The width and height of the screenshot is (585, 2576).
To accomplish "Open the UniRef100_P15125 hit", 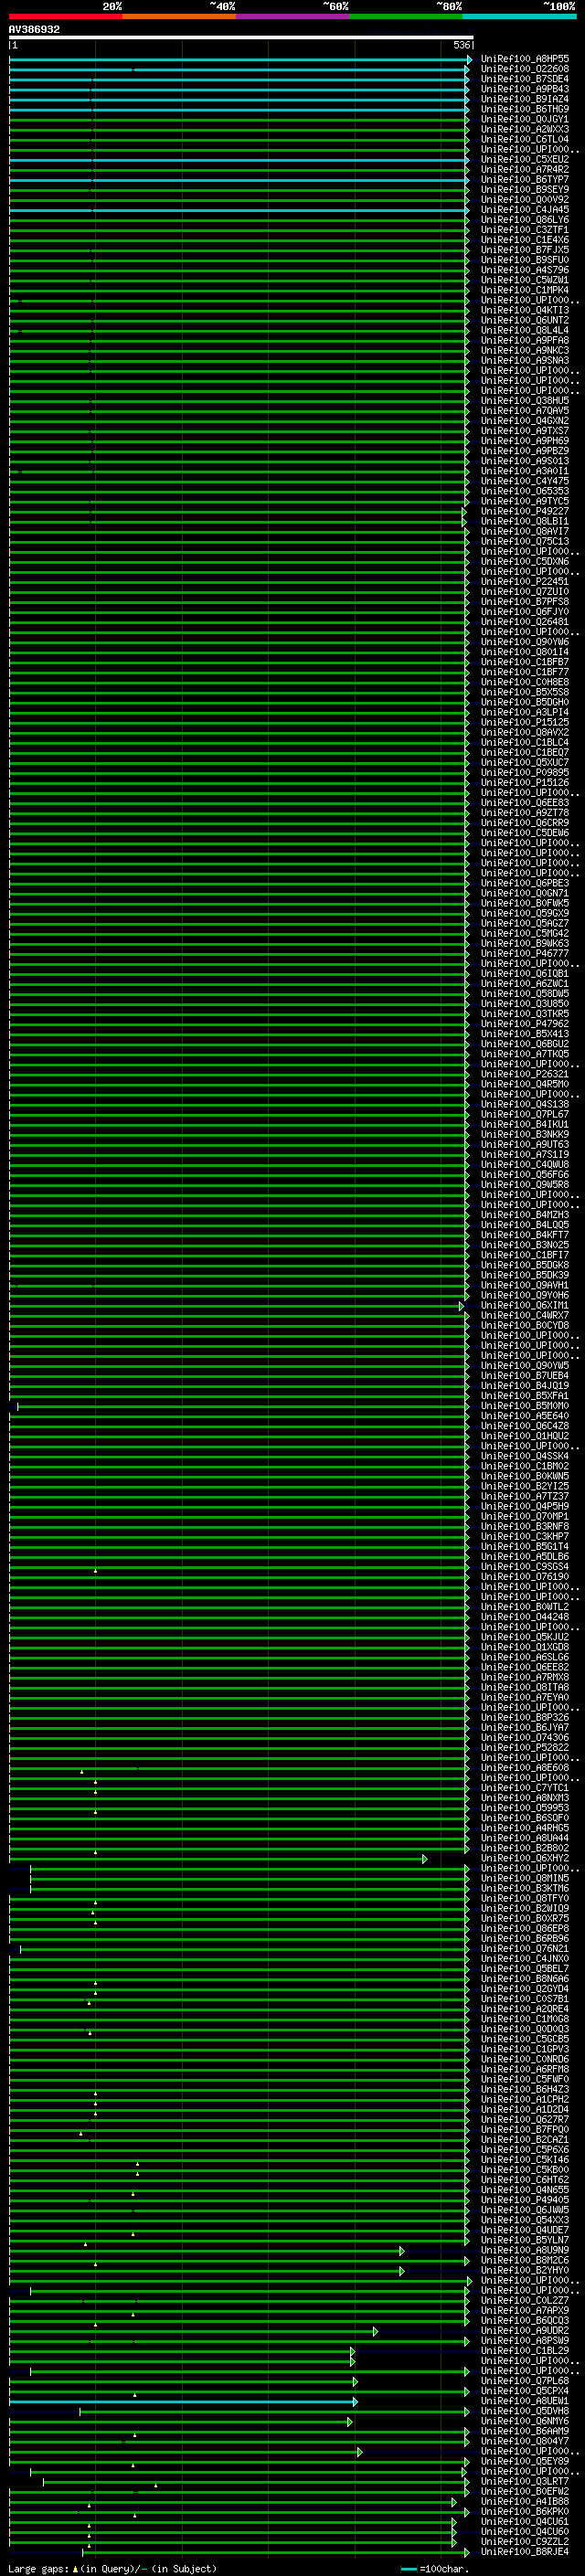I will (524, 722).
